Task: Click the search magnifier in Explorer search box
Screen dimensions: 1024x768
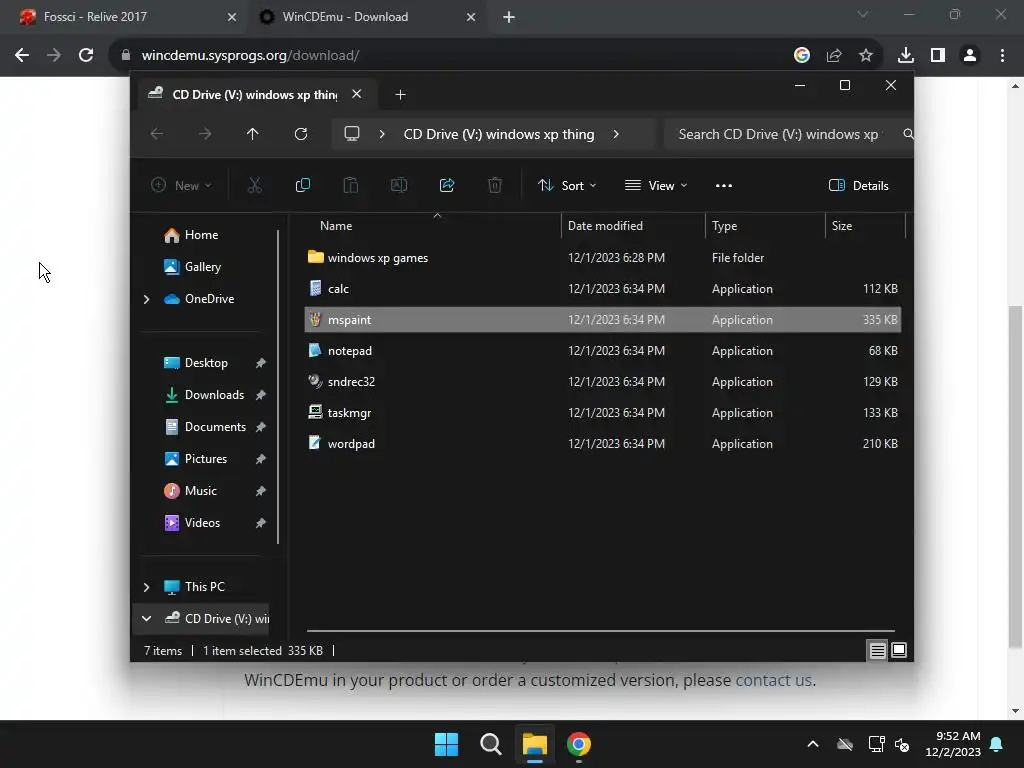Action: (x=908, y=134)
